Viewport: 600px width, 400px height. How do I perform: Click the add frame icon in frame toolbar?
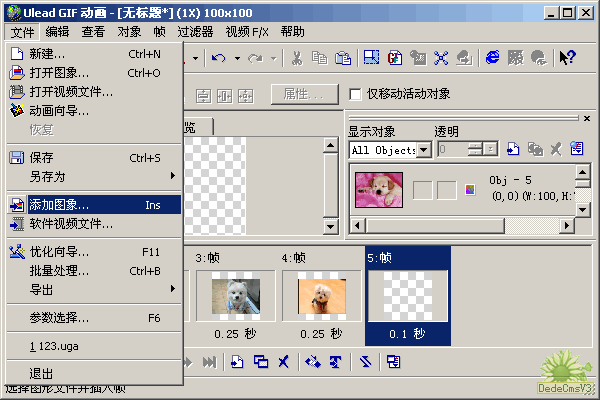[x=237, y=362]
